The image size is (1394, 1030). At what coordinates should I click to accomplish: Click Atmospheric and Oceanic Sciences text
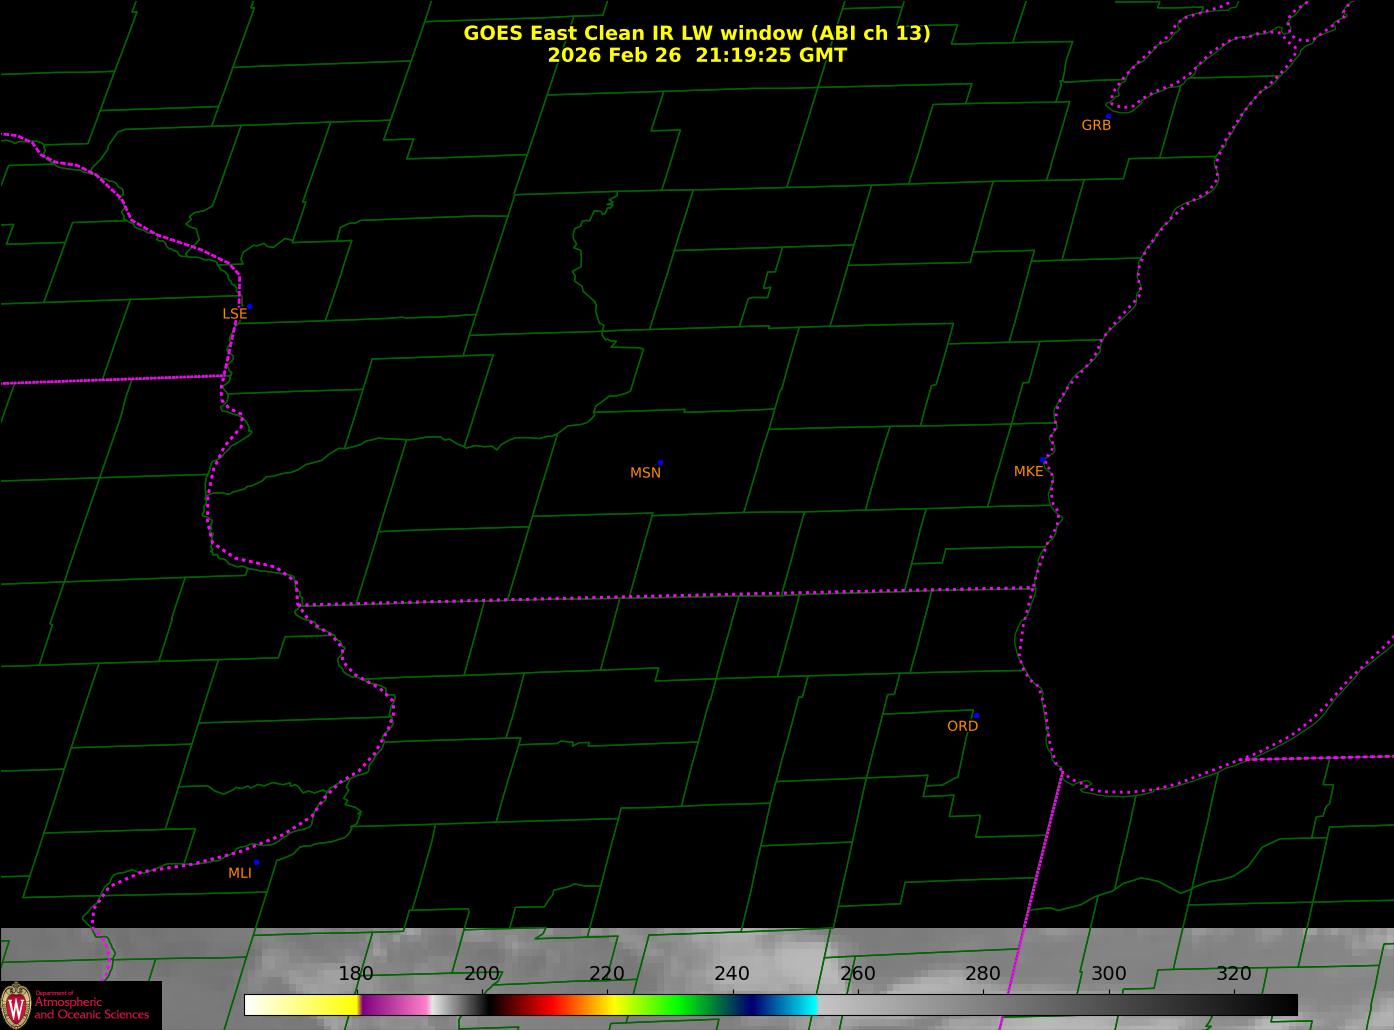point(91,1008)
